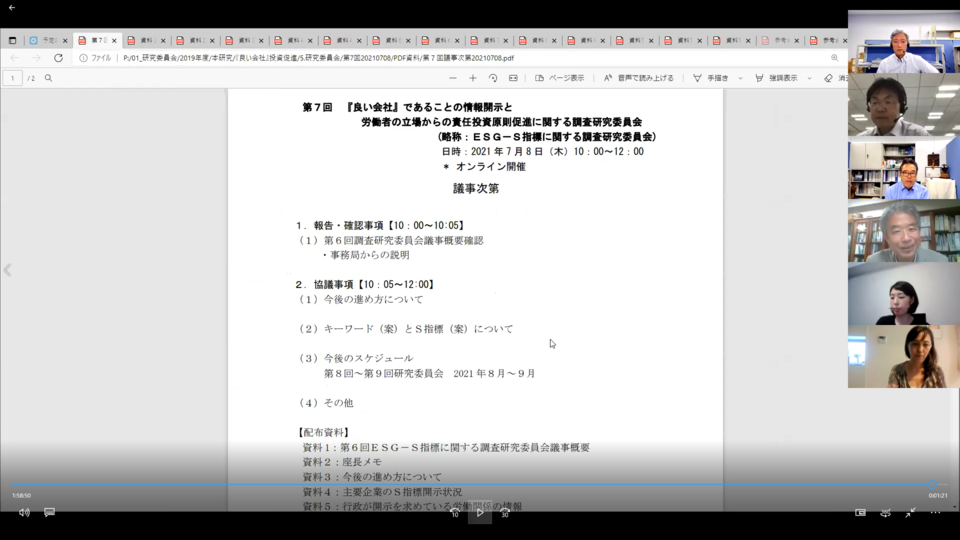The width and height of the screenshot is (960, 540).
Task: Click the elapsed time 1:58:50
Action: (x=21, y=495)
